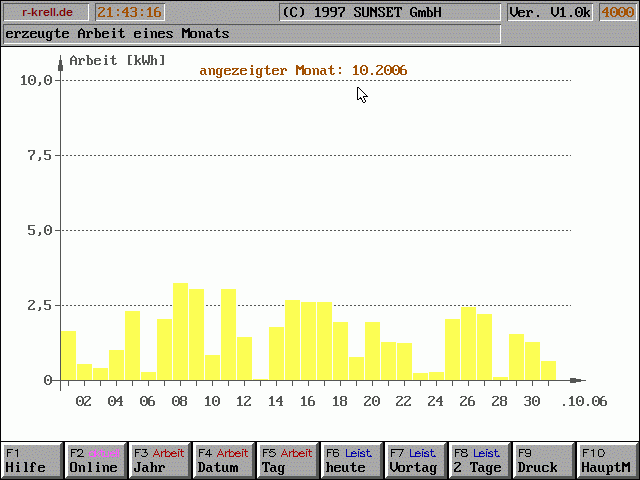
Task: Click the r-krell.de label box
Action: [47, 12]
